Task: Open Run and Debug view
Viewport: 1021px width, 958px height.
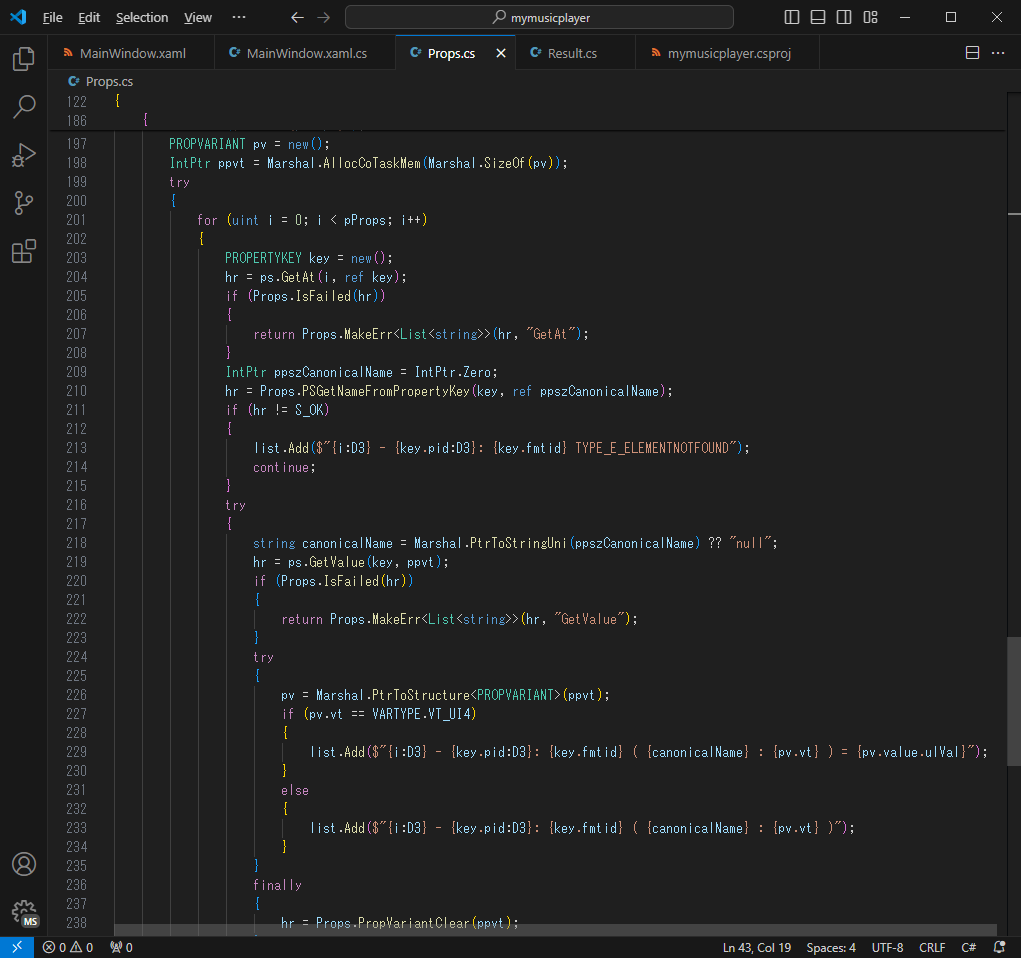Action: (24, 155)
